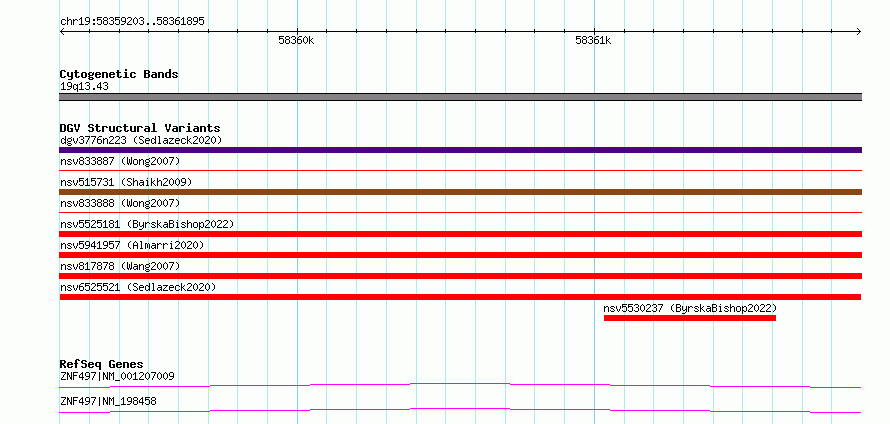Open the nsv833887 (Wong2007) variant label

pyautogui.click(x=120, y=161)
